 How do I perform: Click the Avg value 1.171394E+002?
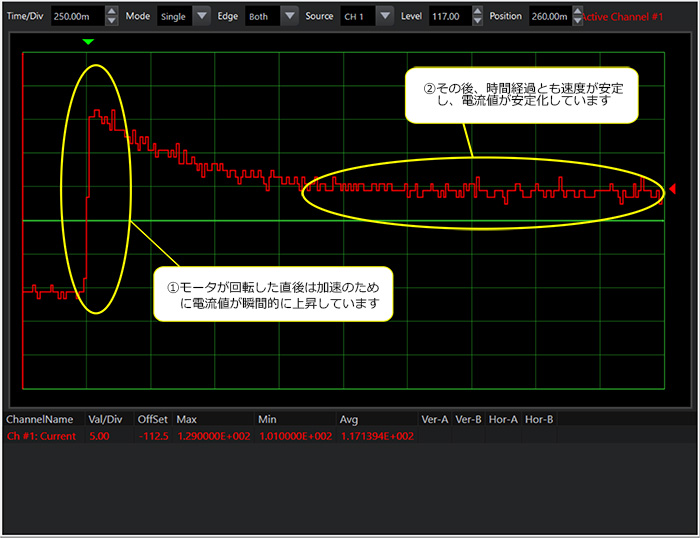[x=377, y=436]
